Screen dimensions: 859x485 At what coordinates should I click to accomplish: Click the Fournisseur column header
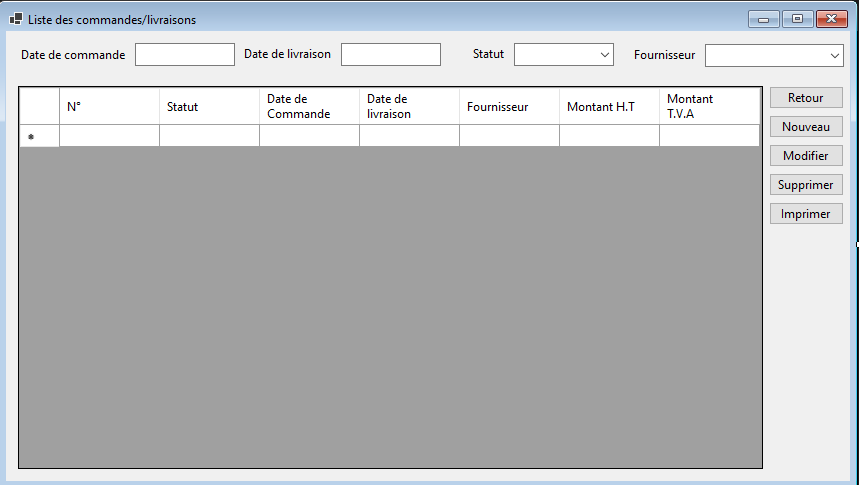pyautogui.click(x=509, y=106)
